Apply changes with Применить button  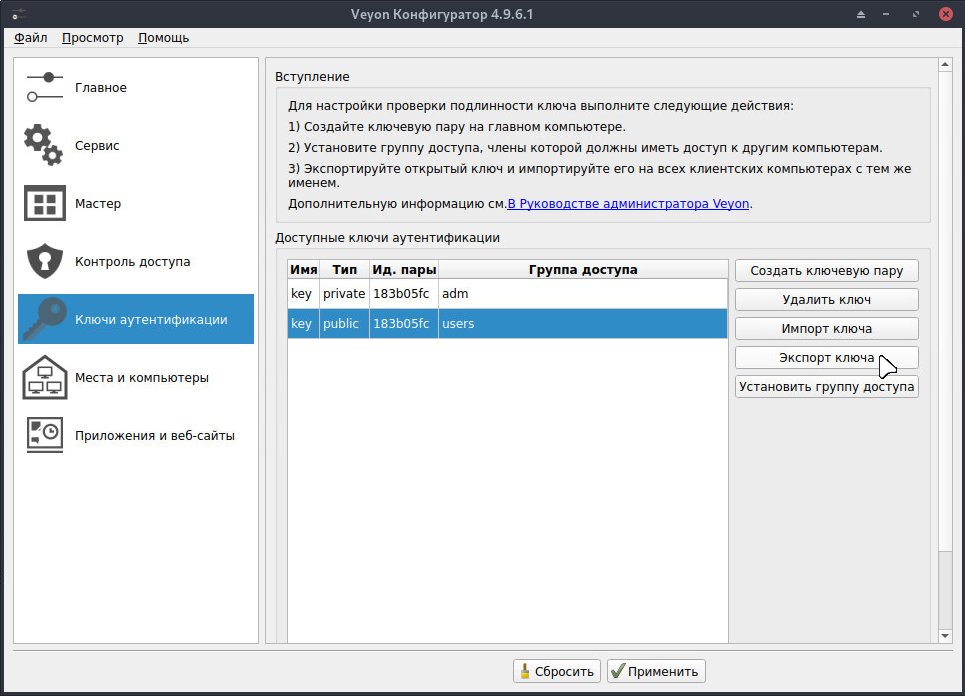coord(656,671)
